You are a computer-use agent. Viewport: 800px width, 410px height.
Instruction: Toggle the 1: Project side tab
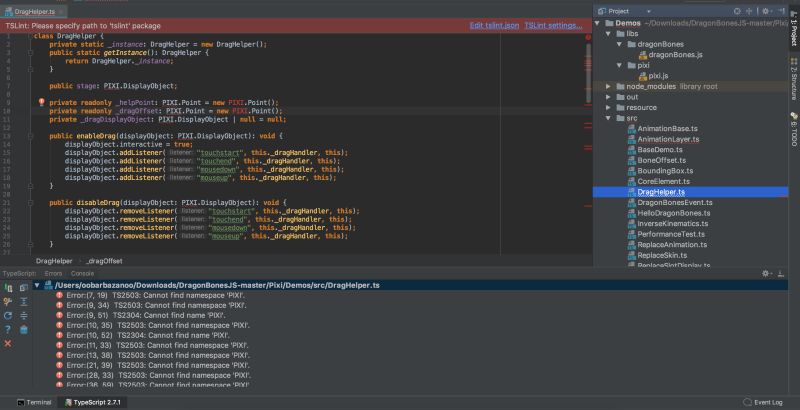[794, 28]
